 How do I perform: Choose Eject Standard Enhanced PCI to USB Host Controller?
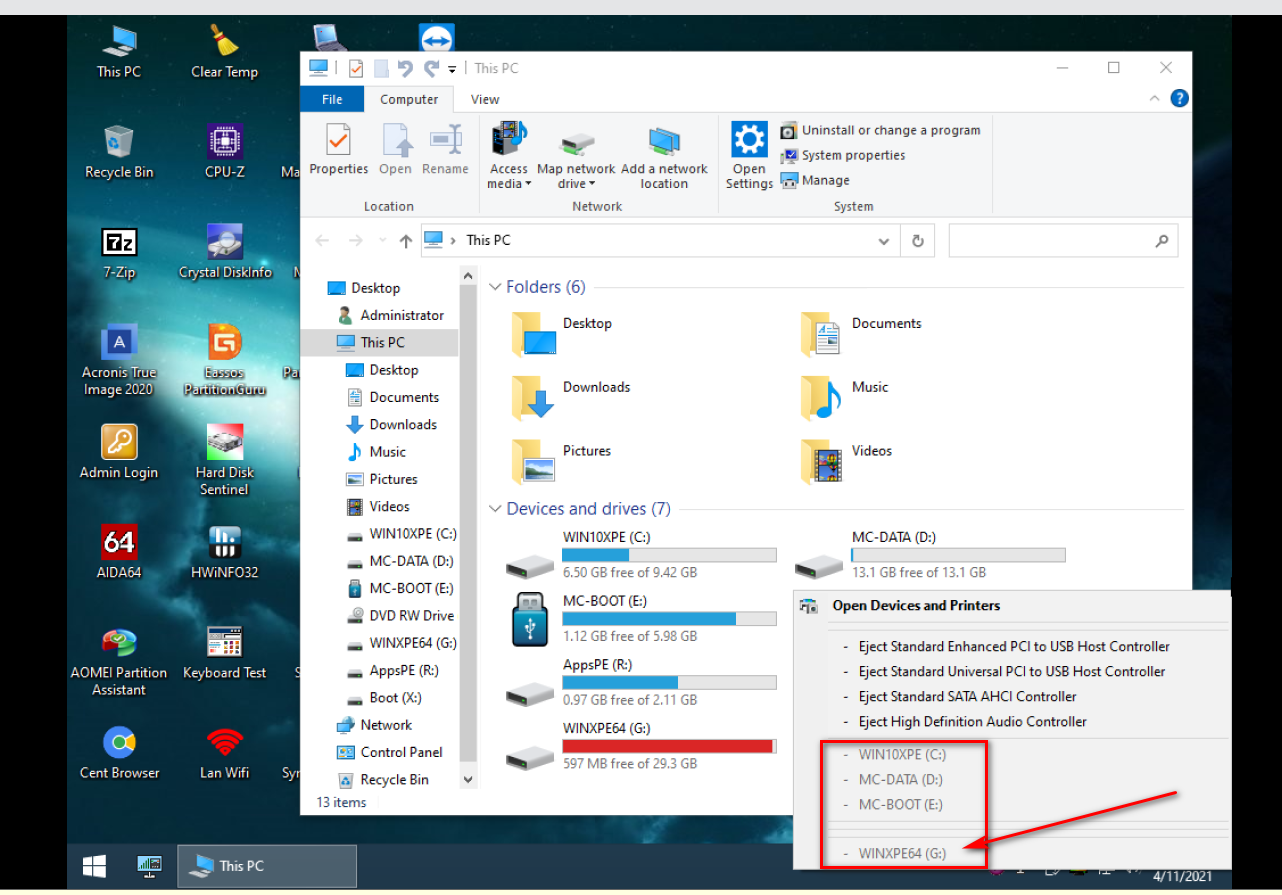[x=1014, y=646]
